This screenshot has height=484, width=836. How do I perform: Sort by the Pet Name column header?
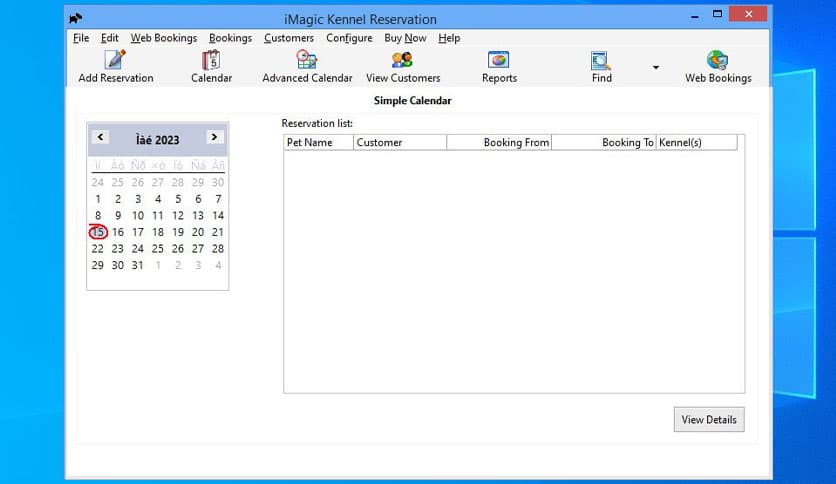click(x=318, y=142)
